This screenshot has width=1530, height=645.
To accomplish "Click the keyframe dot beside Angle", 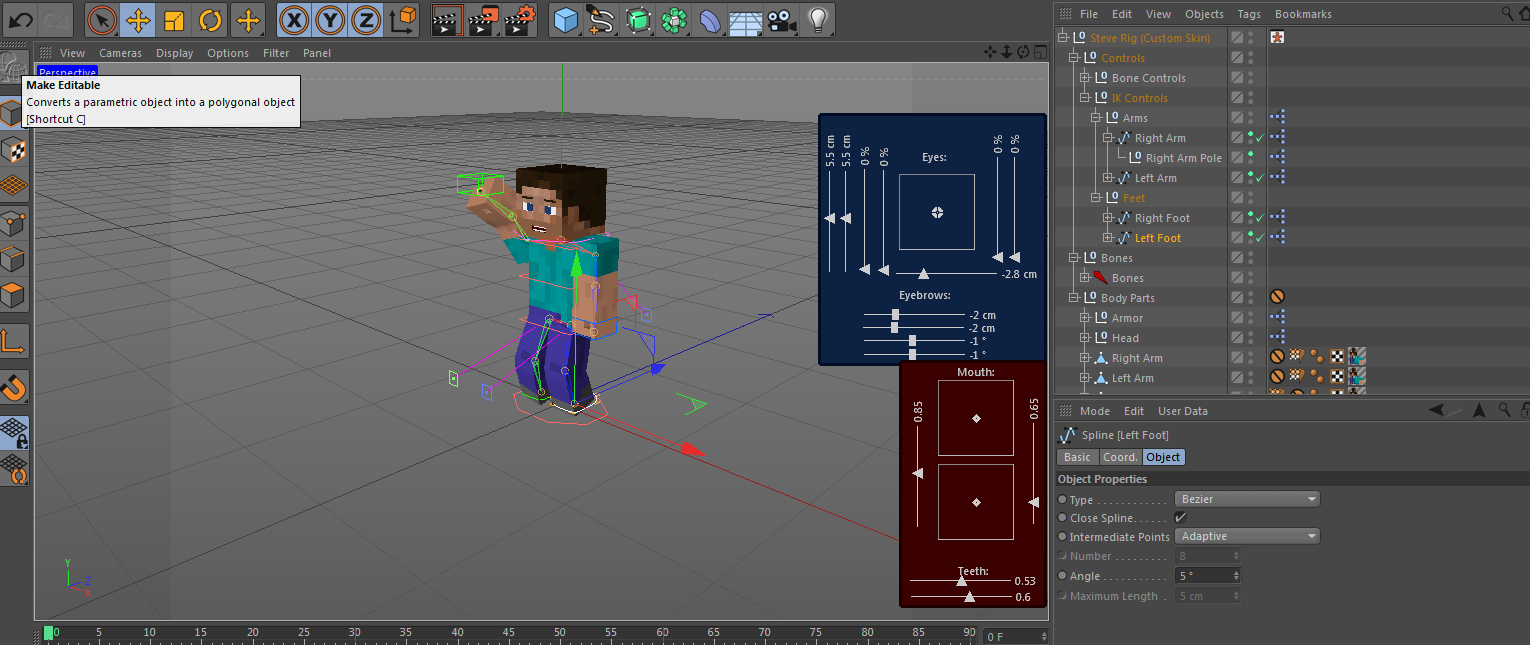I will click(1062, 576).
